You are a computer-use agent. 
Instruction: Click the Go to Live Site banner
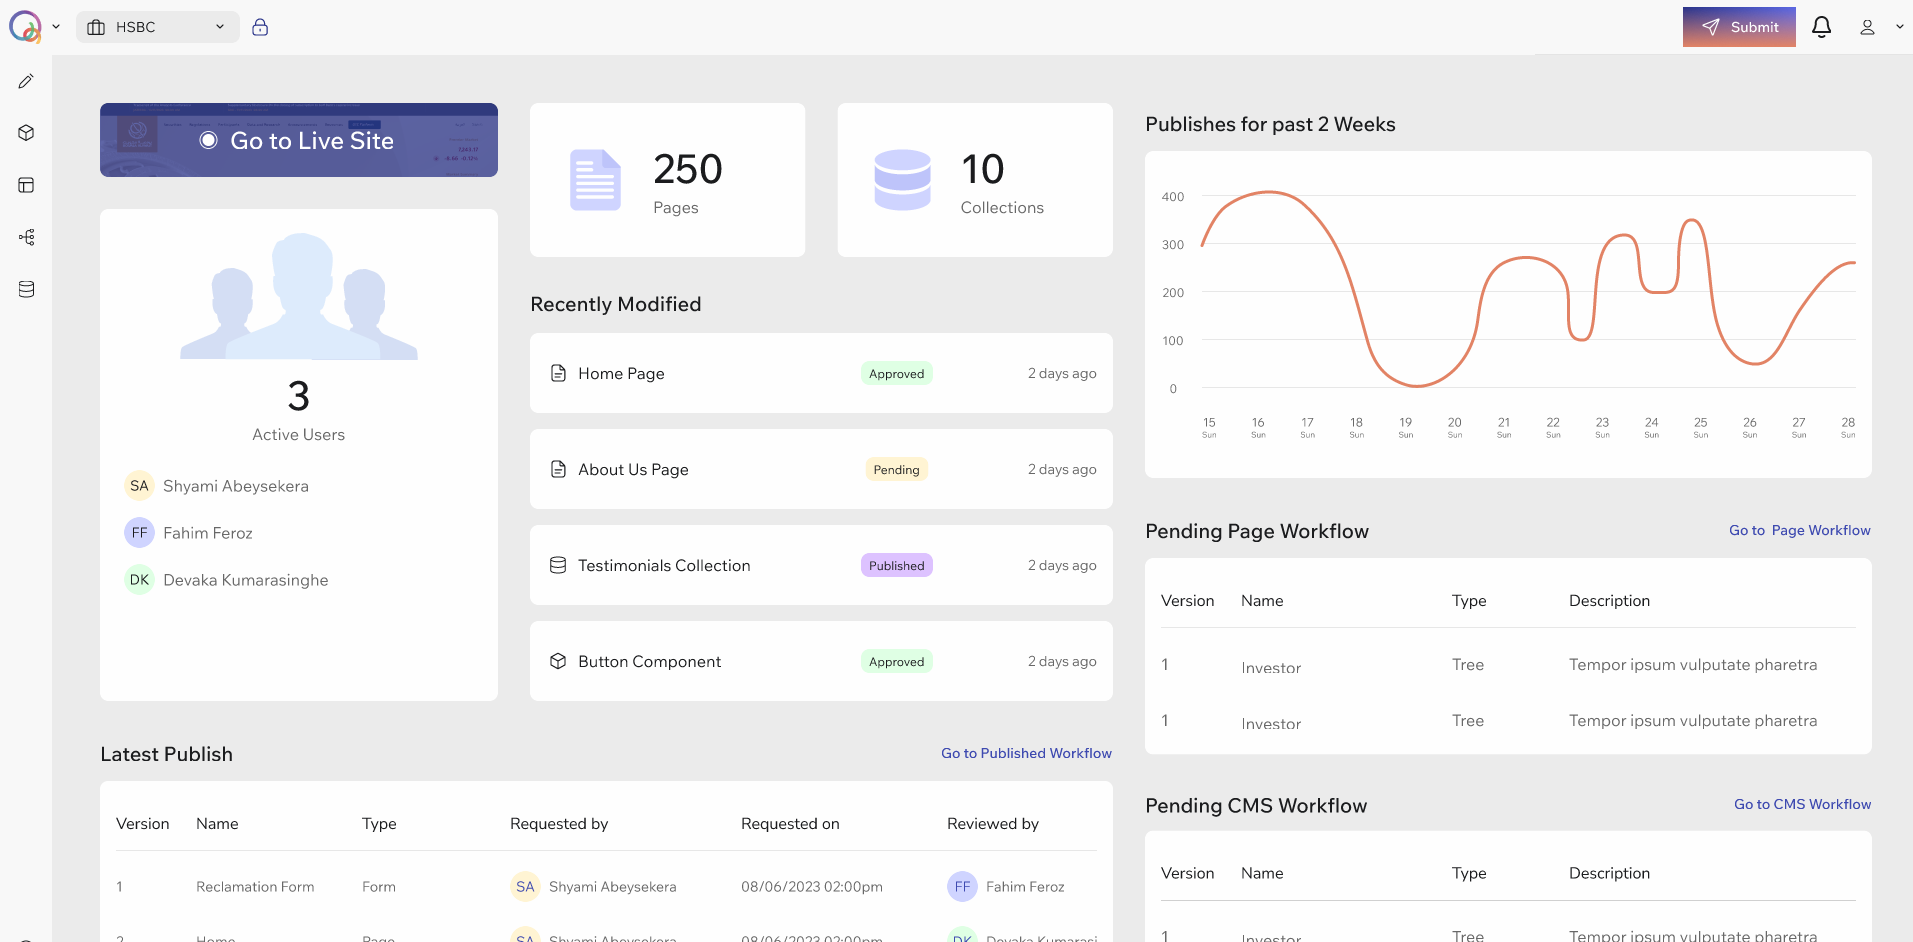tap(299, 140)
